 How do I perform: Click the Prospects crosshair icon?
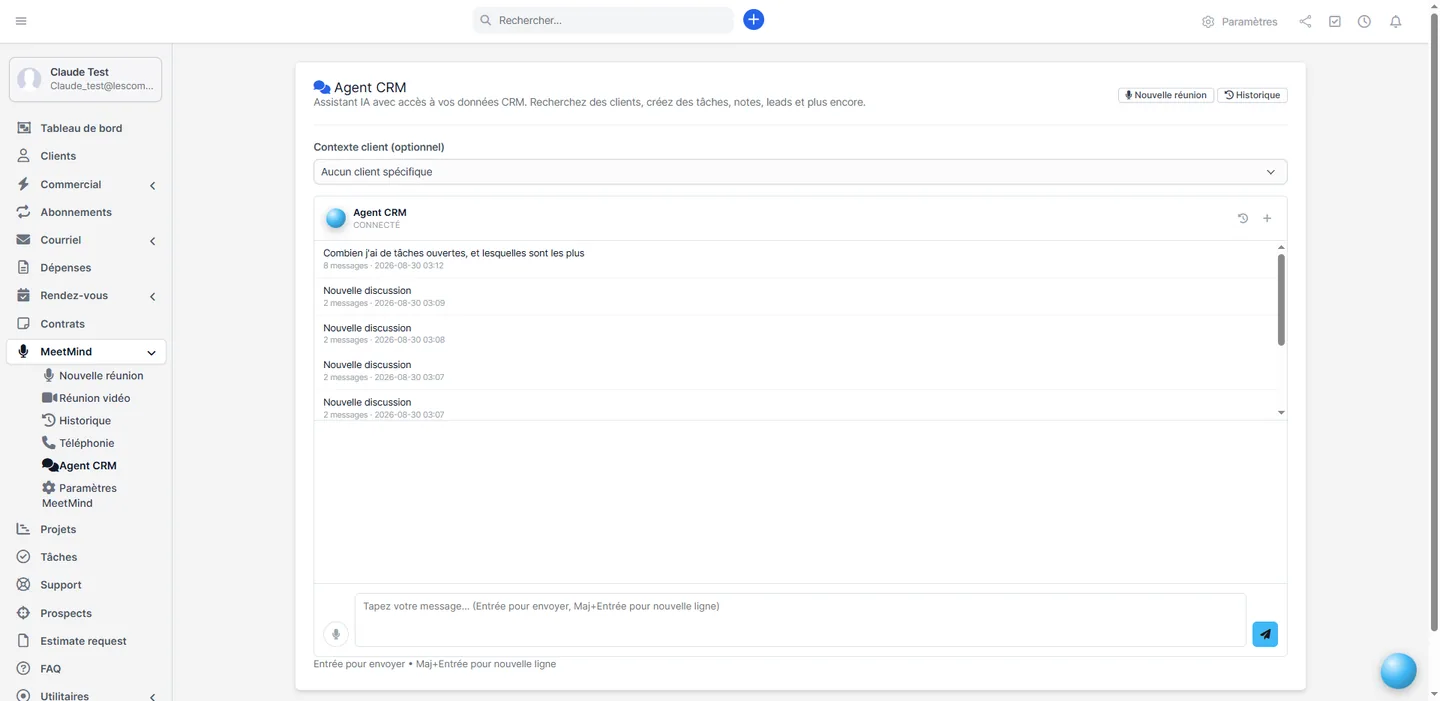tap(23, 613)
